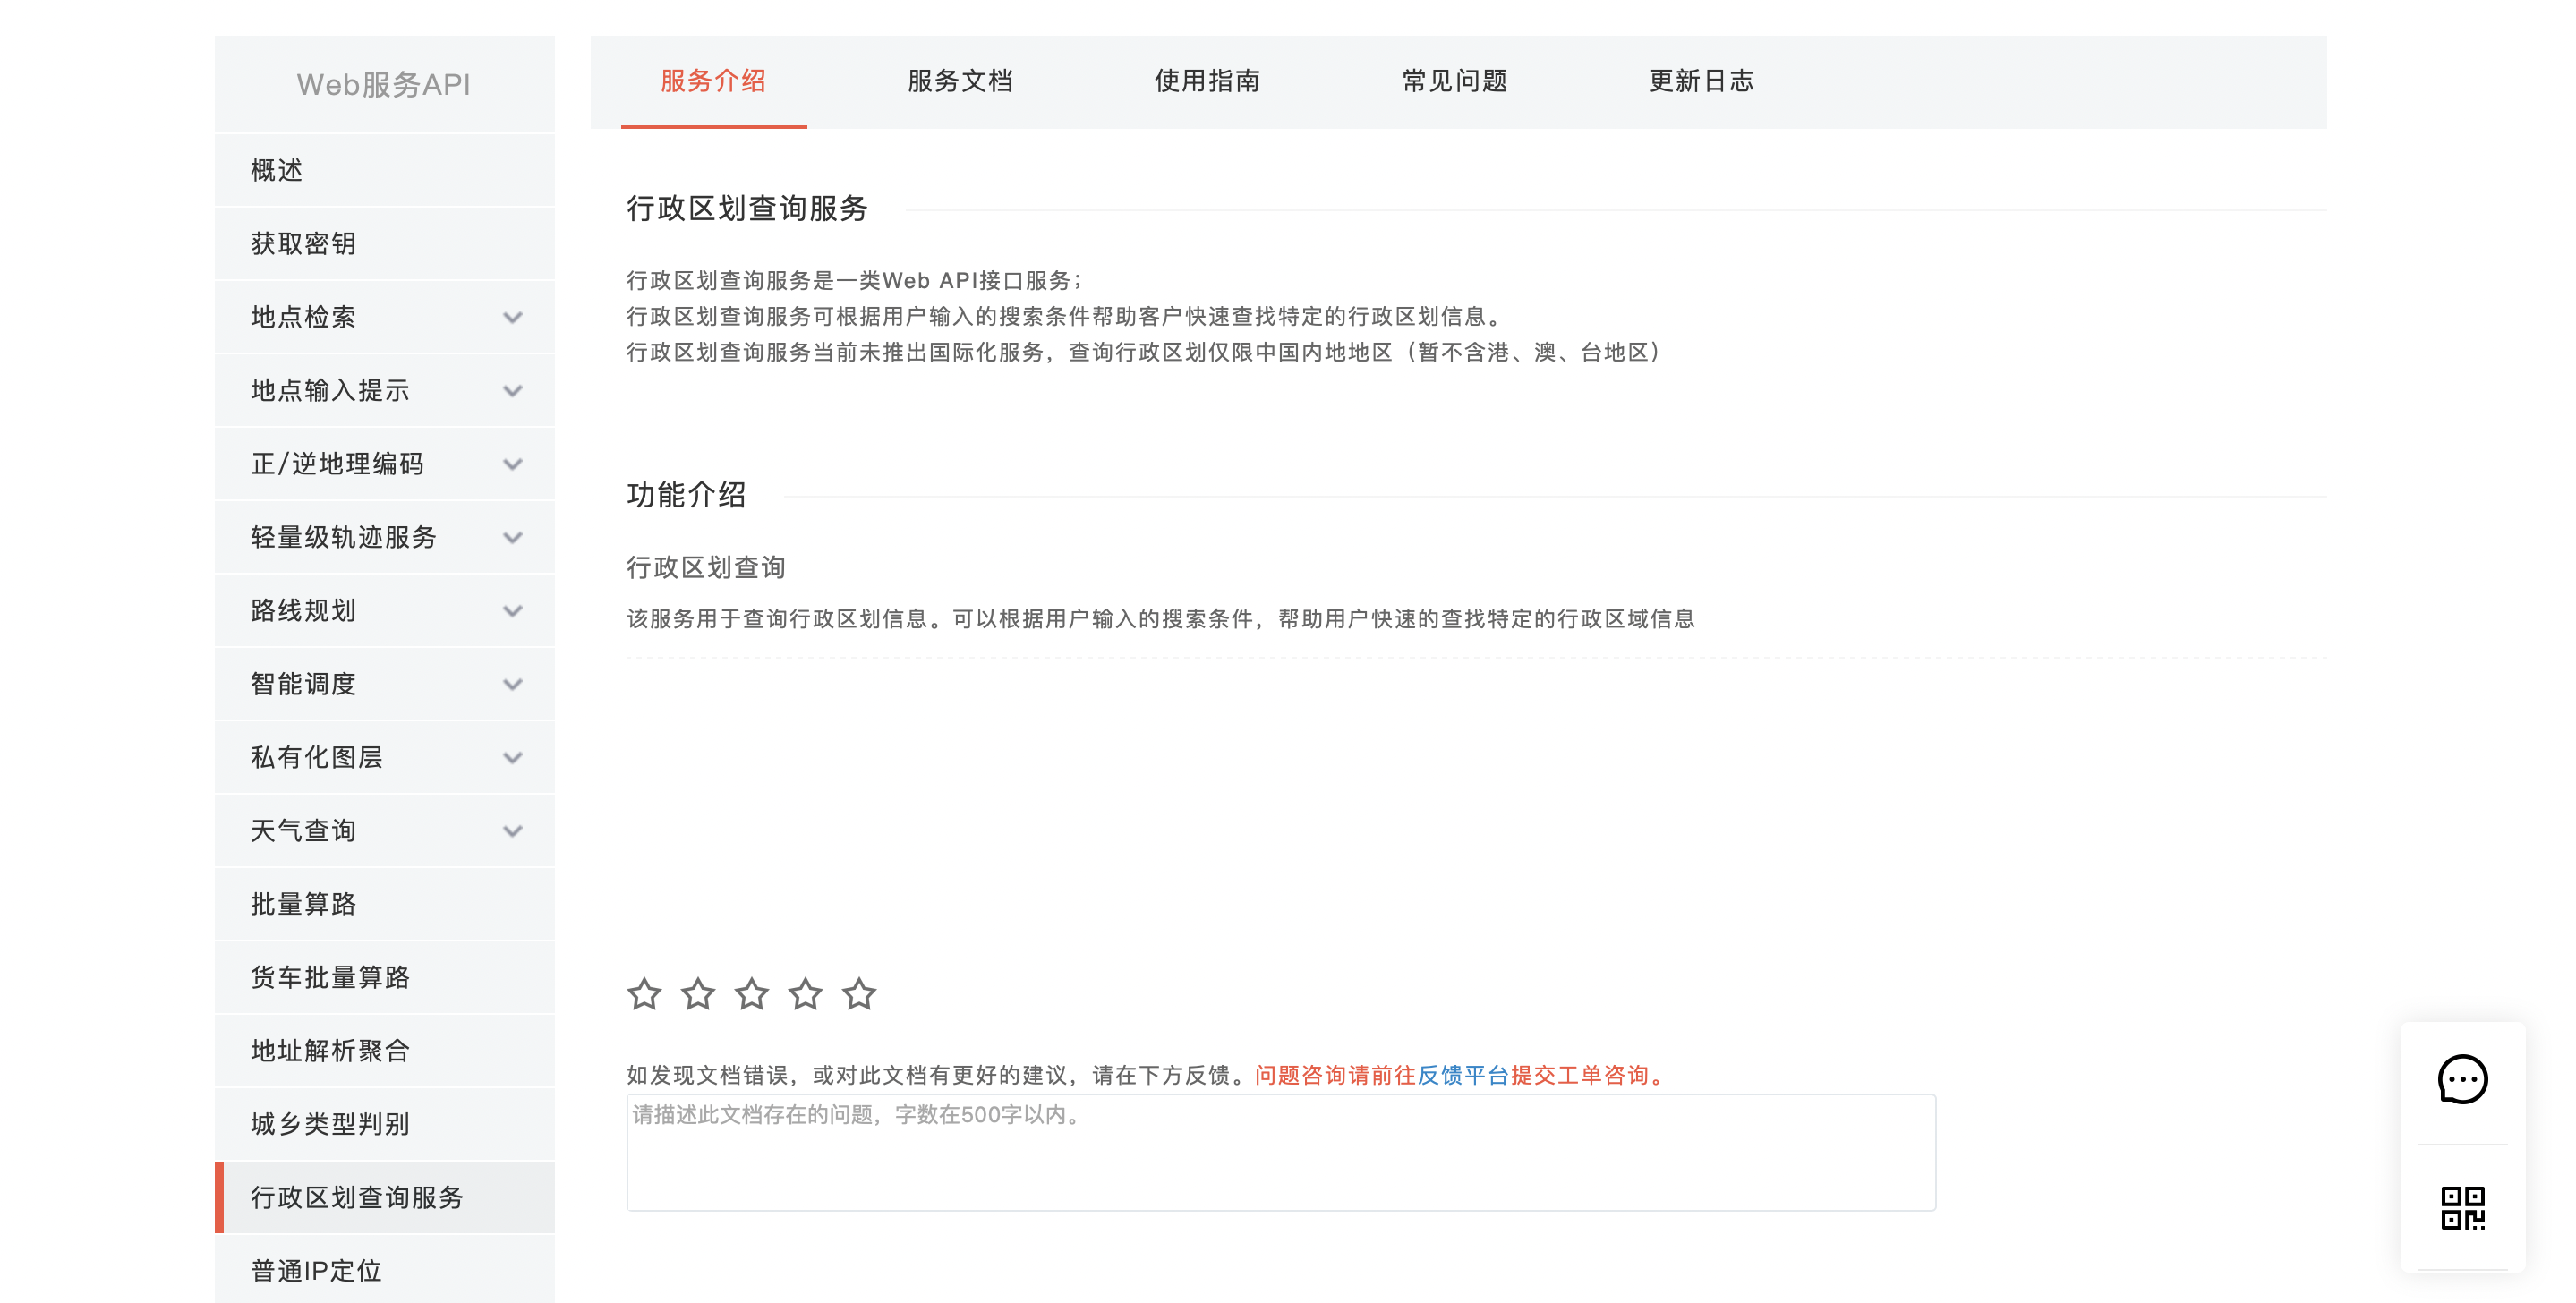This screenshot has width=2576, height=1303.
Task: Open the customer service chat icon
Action: point(2463,1080)
